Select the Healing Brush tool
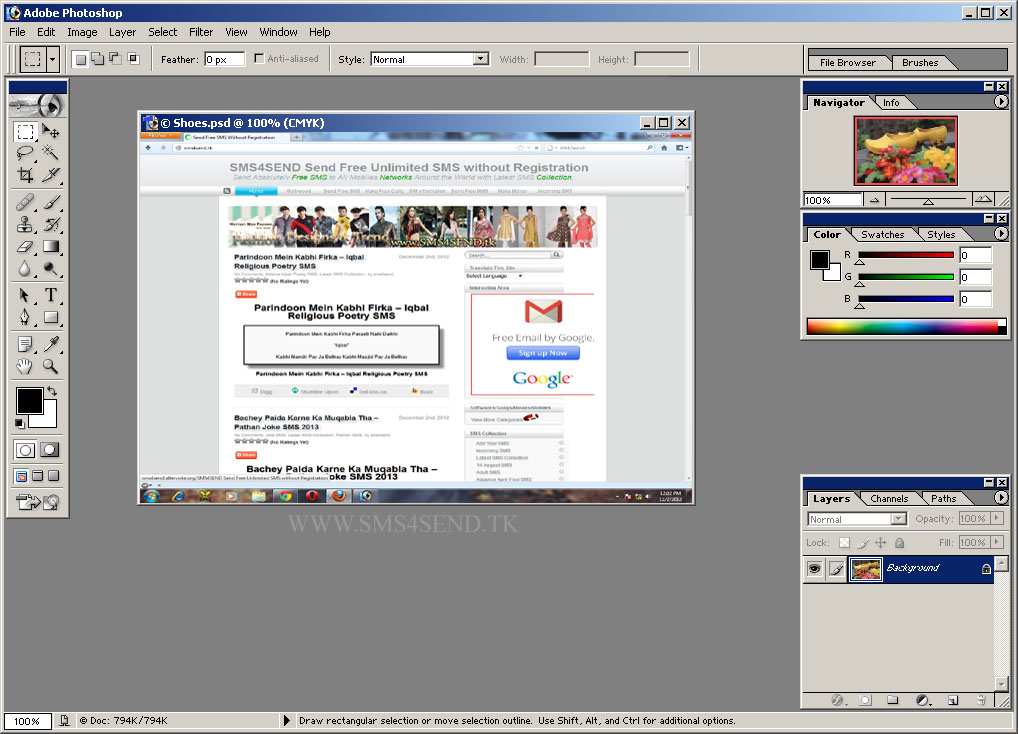 [25, 202]
